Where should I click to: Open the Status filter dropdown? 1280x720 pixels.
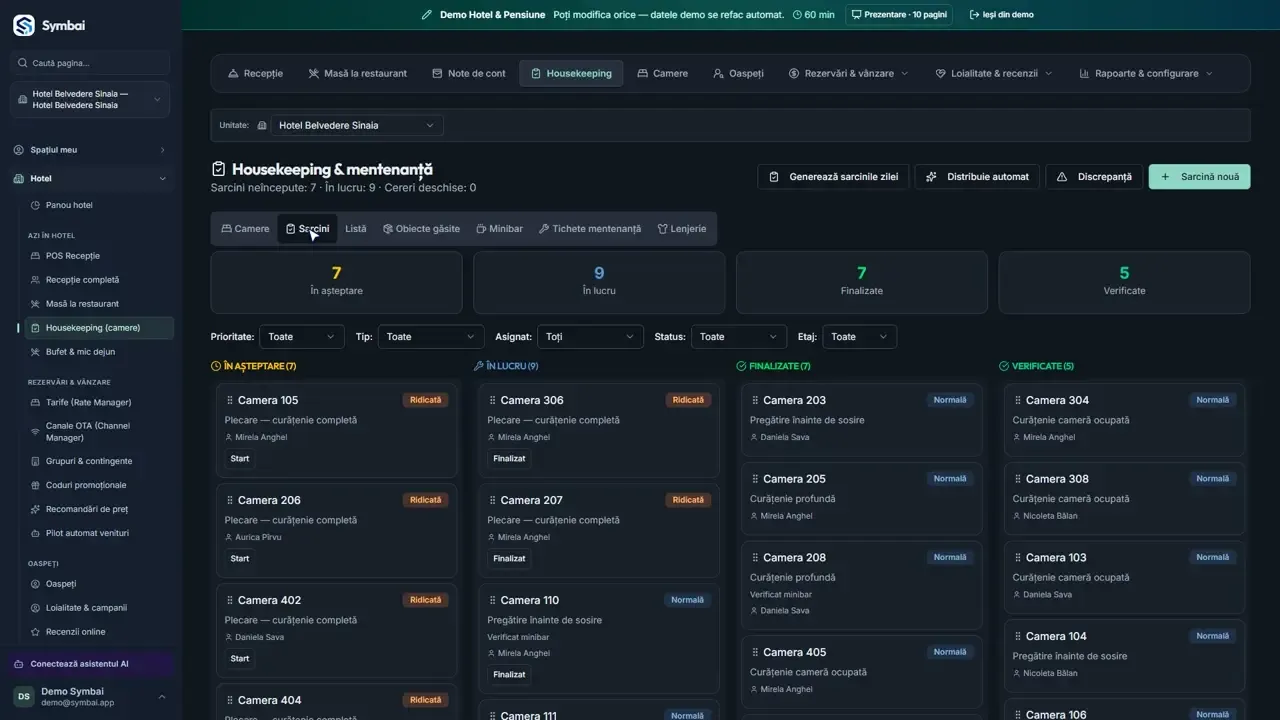click(739, 337)
